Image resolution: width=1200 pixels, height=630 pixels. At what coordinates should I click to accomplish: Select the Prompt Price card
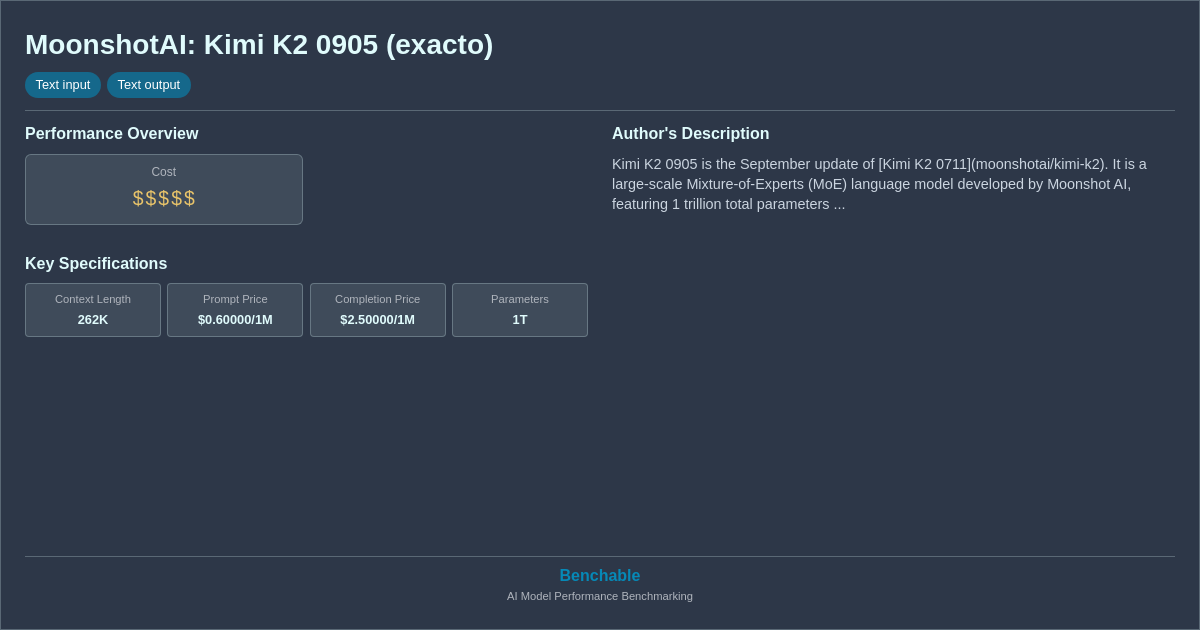coord(234,310)
